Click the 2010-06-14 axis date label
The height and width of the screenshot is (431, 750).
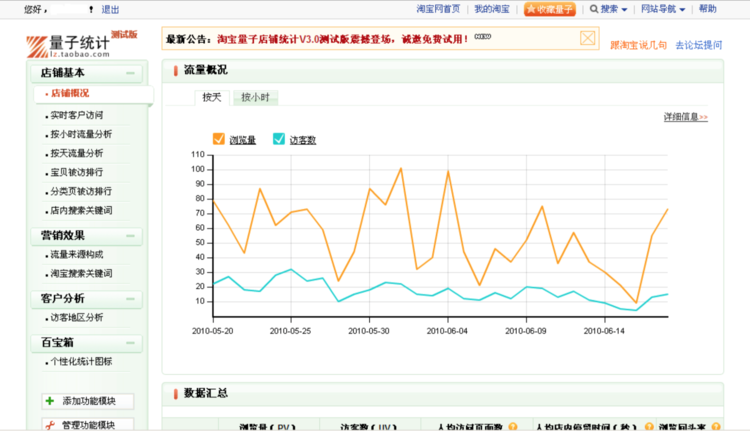click(x=604, y=331)
